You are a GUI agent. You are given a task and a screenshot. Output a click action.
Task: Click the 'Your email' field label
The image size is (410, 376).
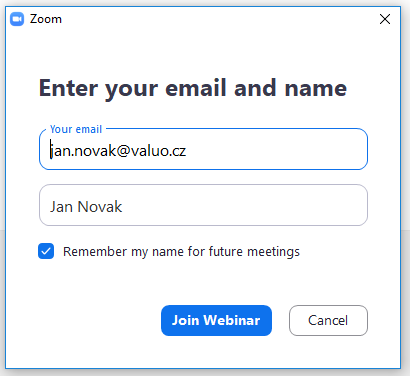(76, 129)
